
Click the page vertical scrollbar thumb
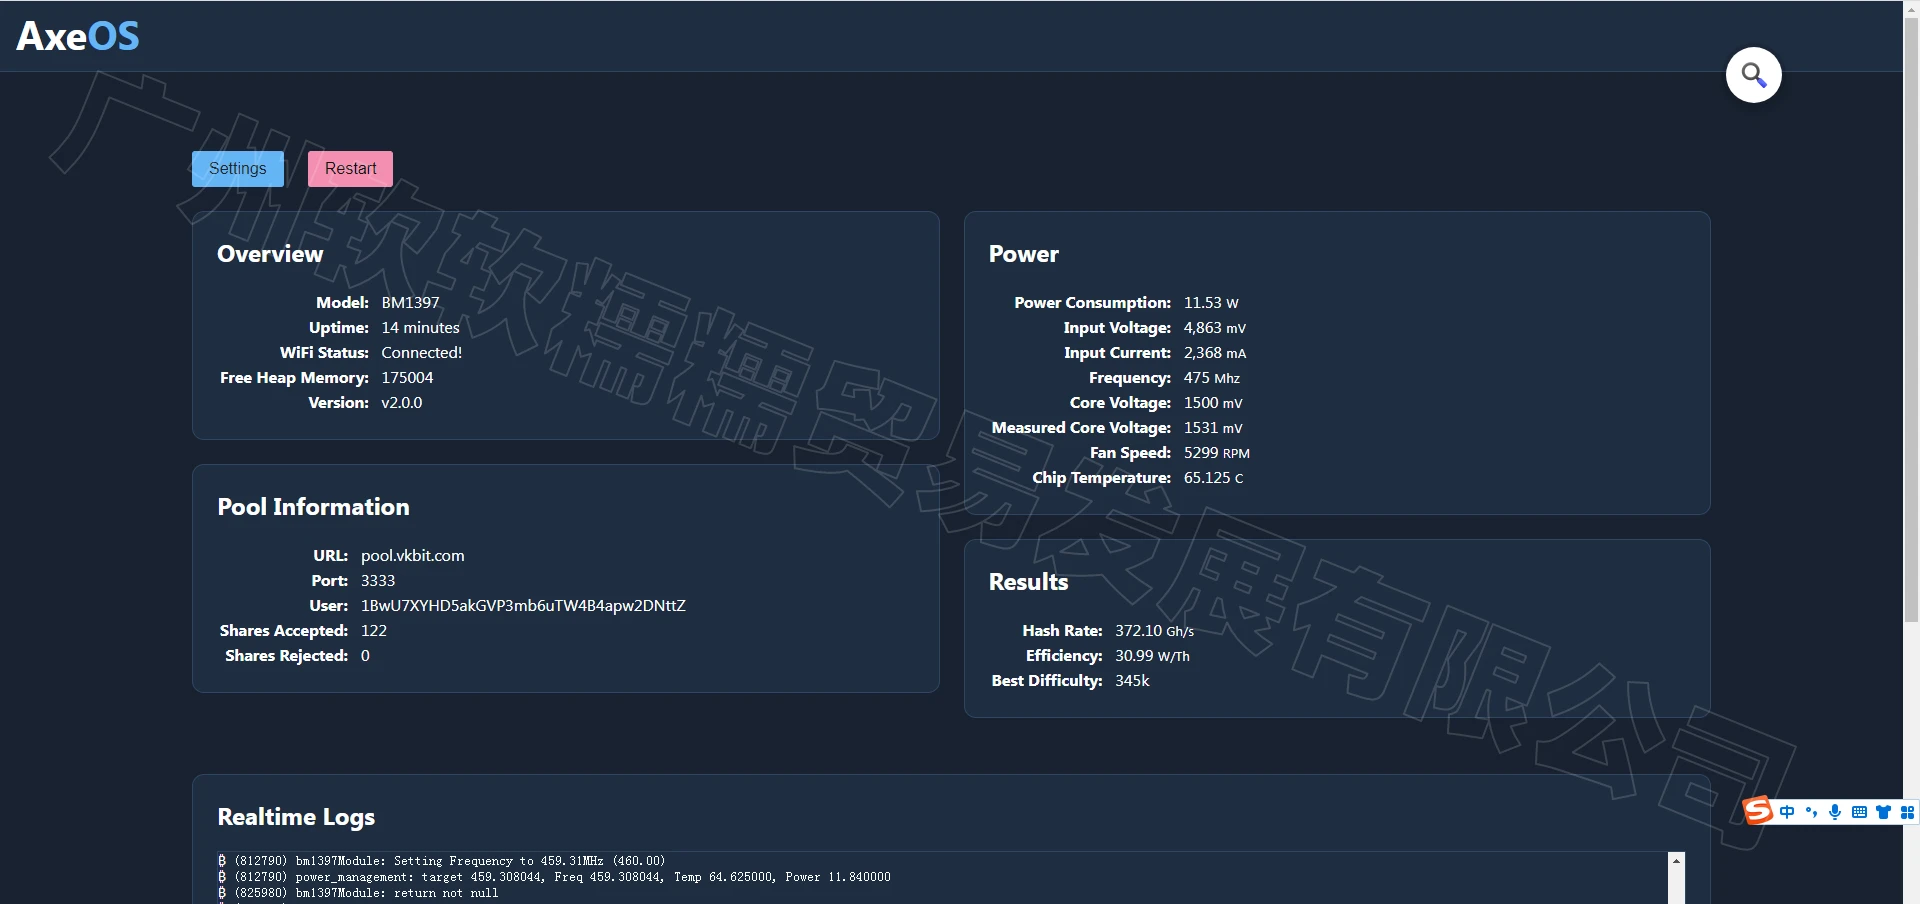pos(1911,320)
